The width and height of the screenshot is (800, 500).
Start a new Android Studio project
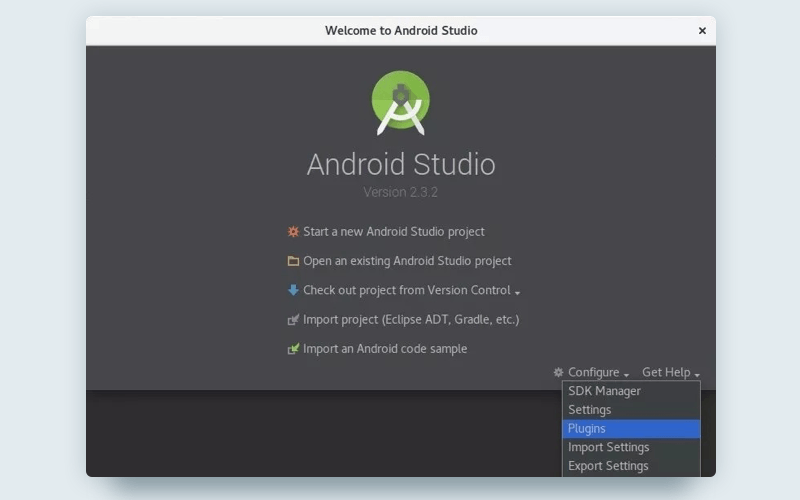pos(393,232)
